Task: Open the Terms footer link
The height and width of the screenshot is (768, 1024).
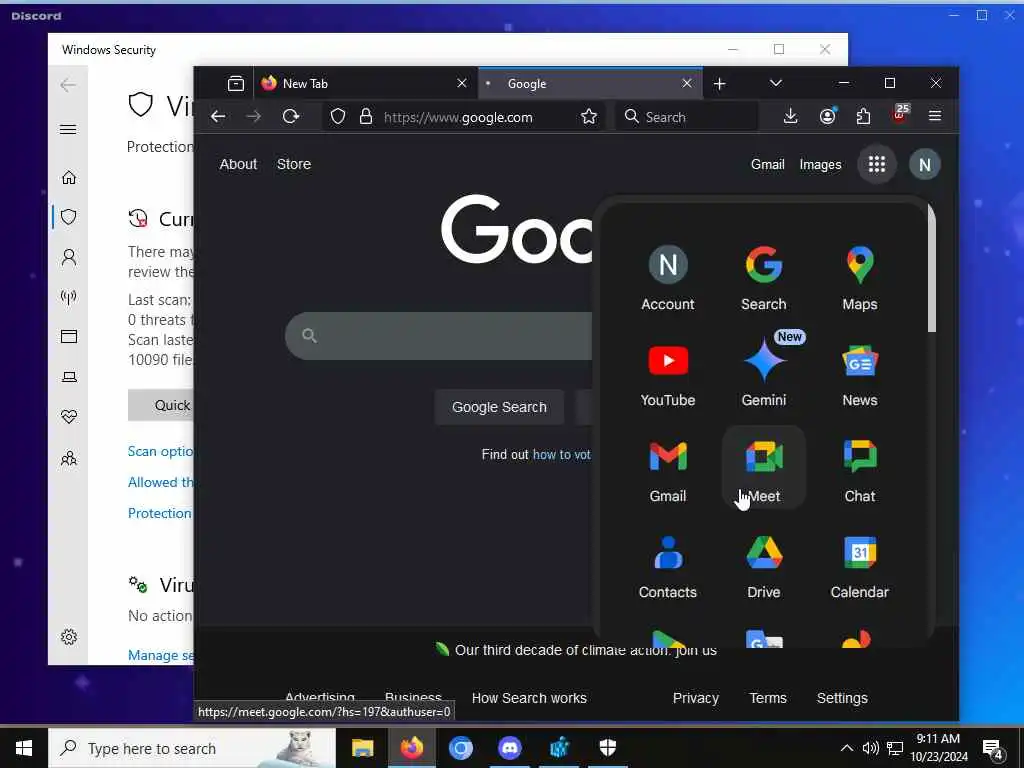Action: click(768, 698)
